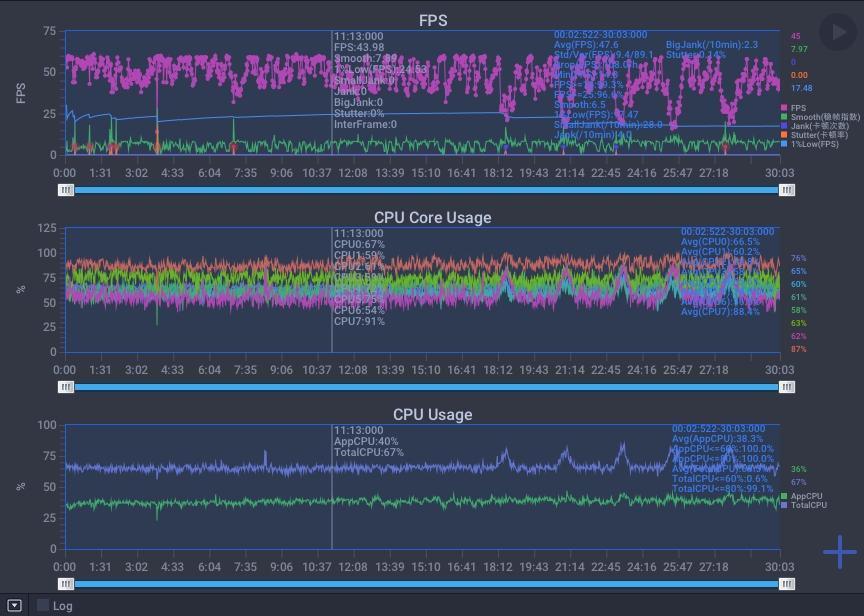Toggle the FPS series in legend

point(793,108)
